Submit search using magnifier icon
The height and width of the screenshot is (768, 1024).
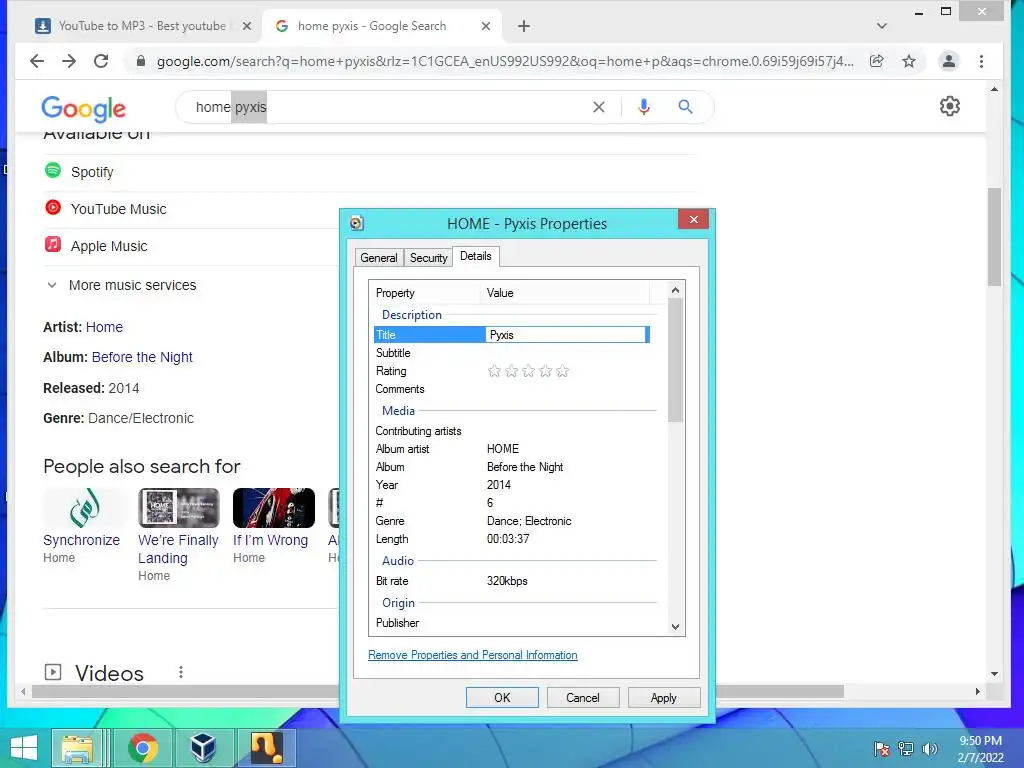pos(685,106)
